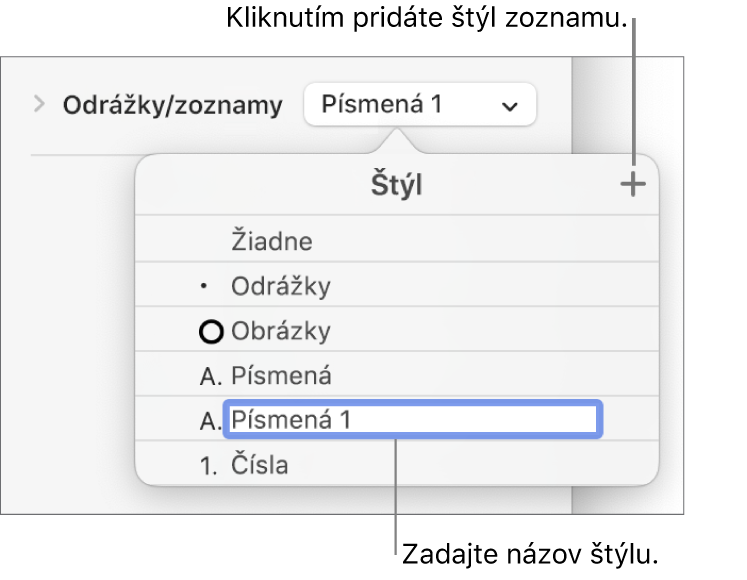Add a new list style with plus button

pyautogui.click(x=633, y=185)
